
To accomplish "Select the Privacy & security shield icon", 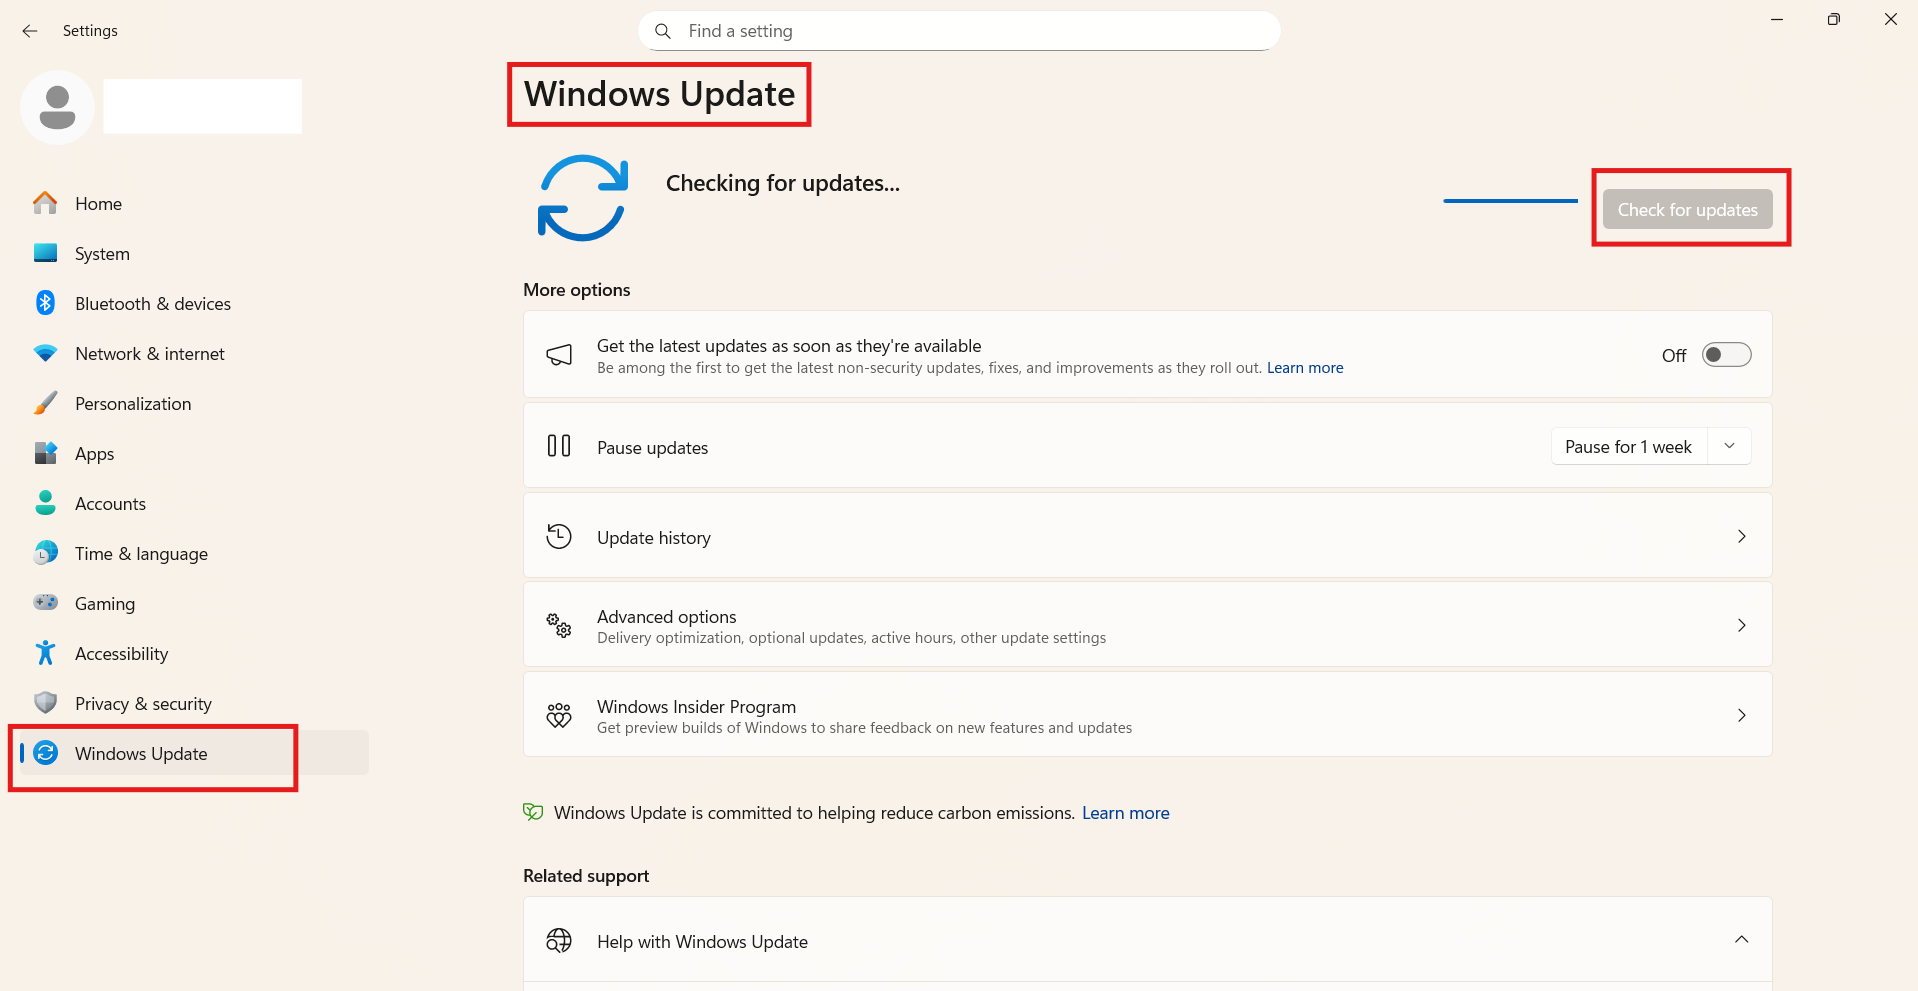I will pos(45,703).
